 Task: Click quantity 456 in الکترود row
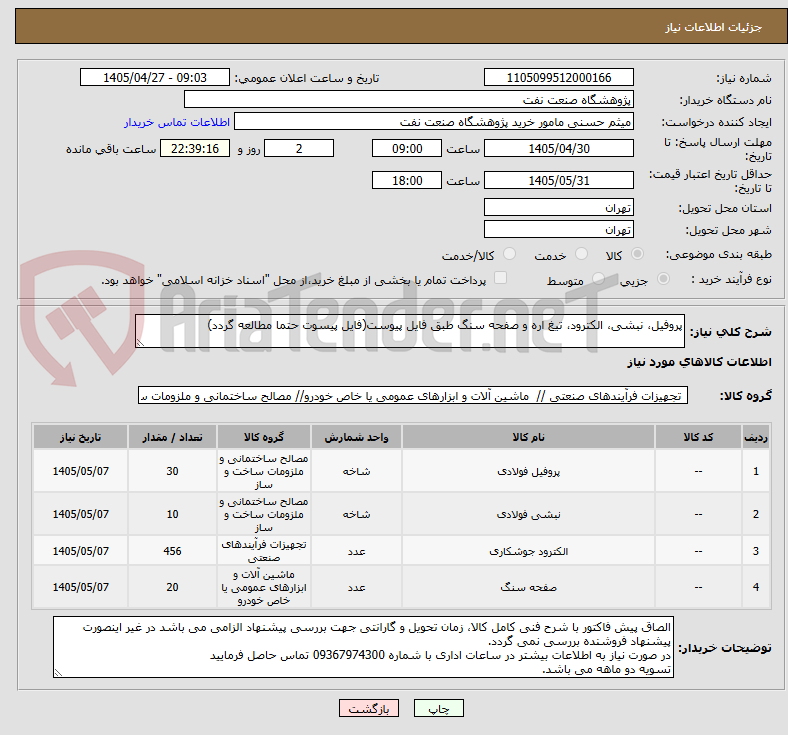(172, 551)
